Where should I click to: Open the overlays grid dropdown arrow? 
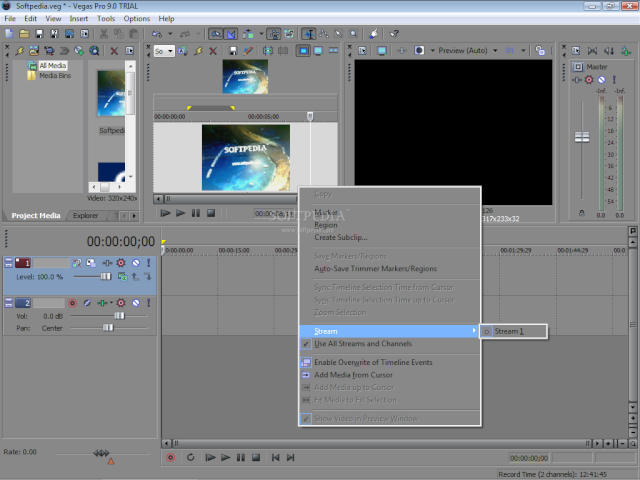coord(523,51)
